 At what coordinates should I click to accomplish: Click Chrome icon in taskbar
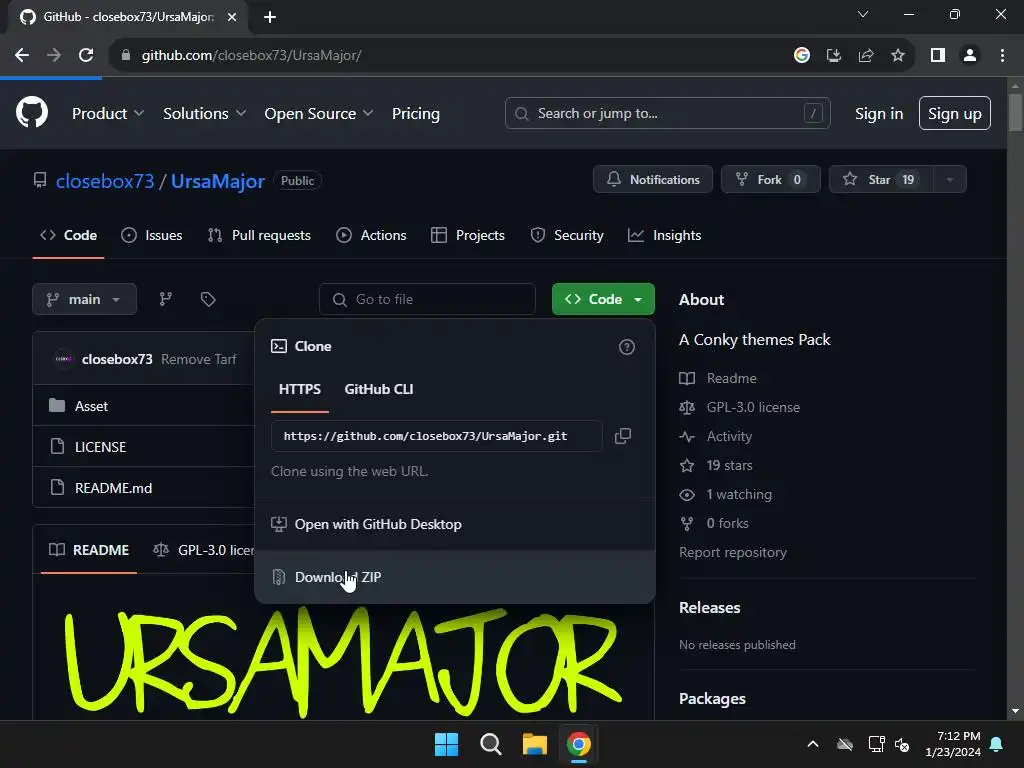[x=579, y=744]
